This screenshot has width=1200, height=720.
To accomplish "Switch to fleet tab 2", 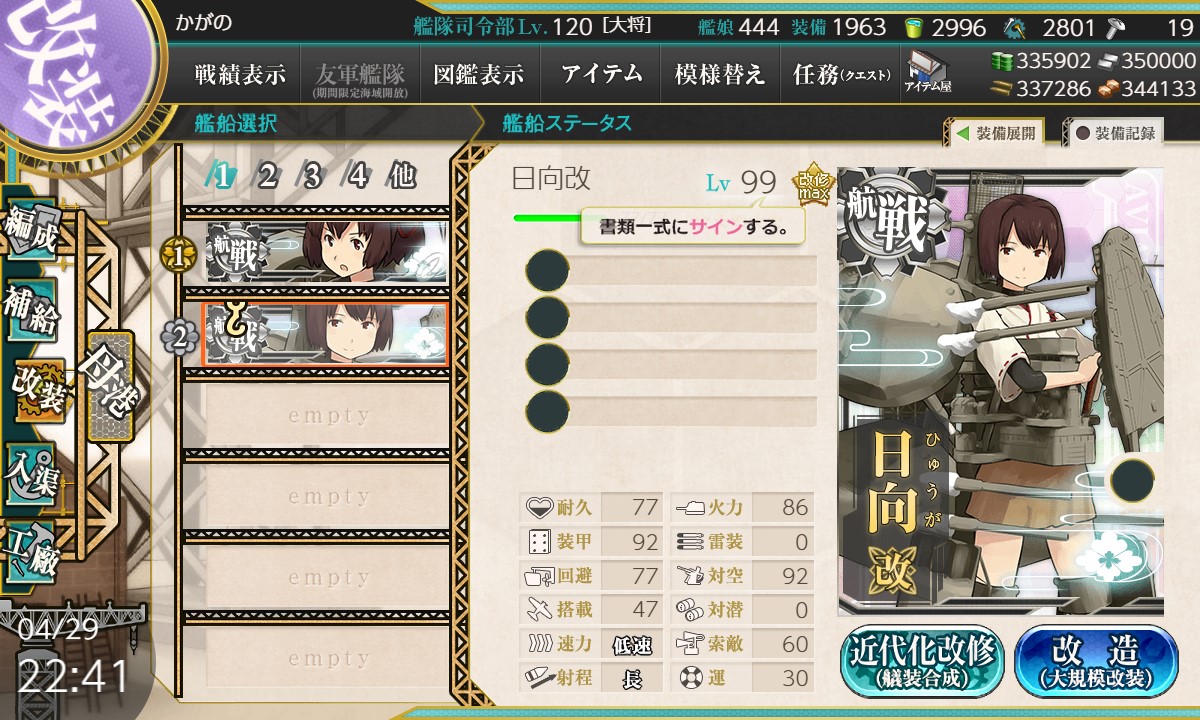I will click(267, 176).
